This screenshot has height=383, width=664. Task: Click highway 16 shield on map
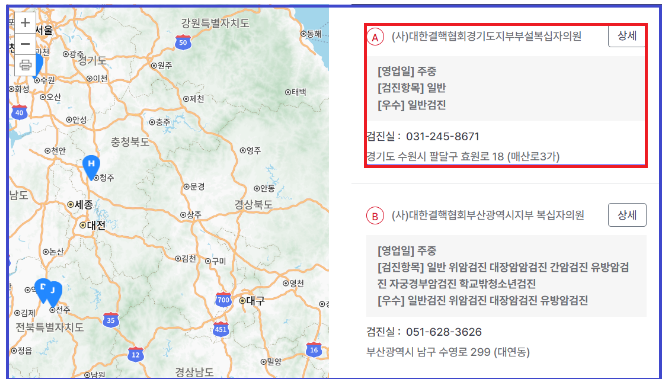pos(313,350)
